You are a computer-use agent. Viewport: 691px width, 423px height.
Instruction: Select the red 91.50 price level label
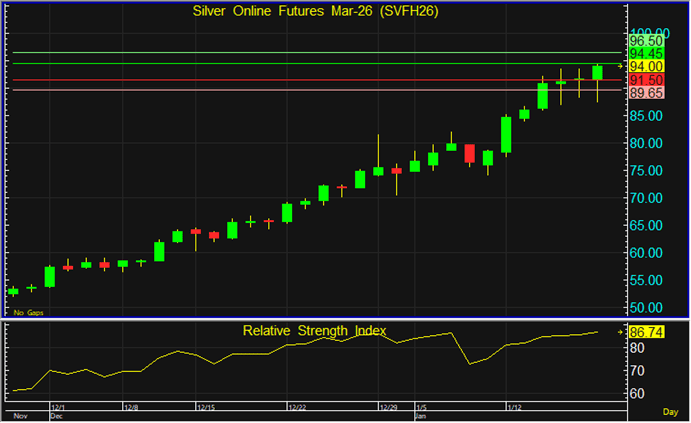[647, 79]
